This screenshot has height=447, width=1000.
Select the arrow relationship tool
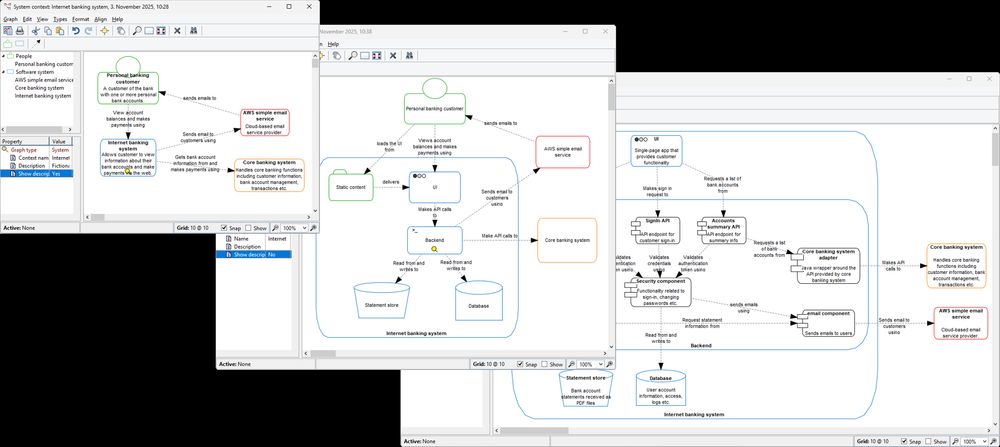[36, 44]
